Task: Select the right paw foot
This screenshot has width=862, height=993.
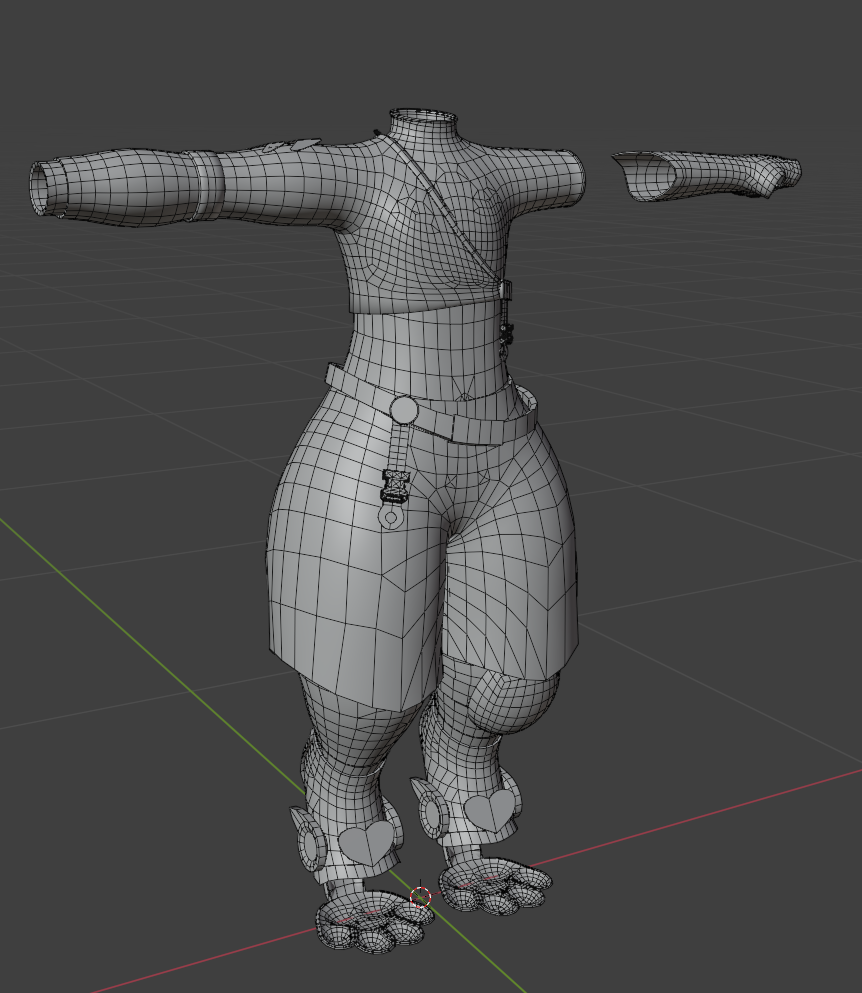Action: tap(497, 887)
